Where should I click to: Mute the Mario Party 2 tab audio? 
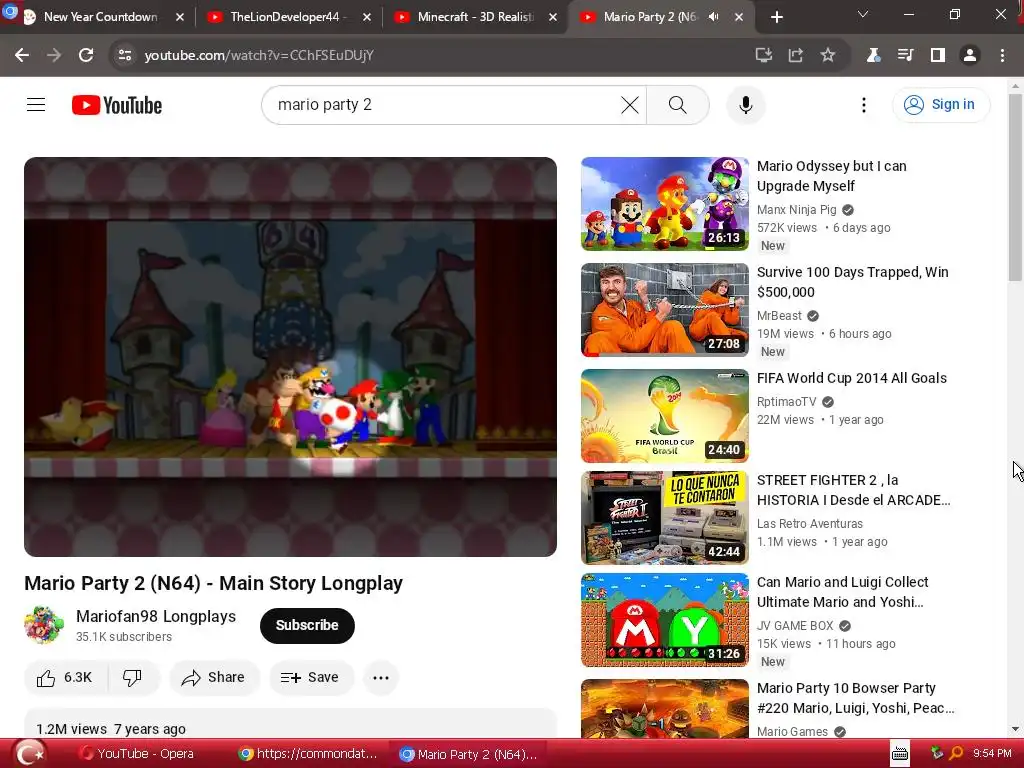(x=714, y=17)
